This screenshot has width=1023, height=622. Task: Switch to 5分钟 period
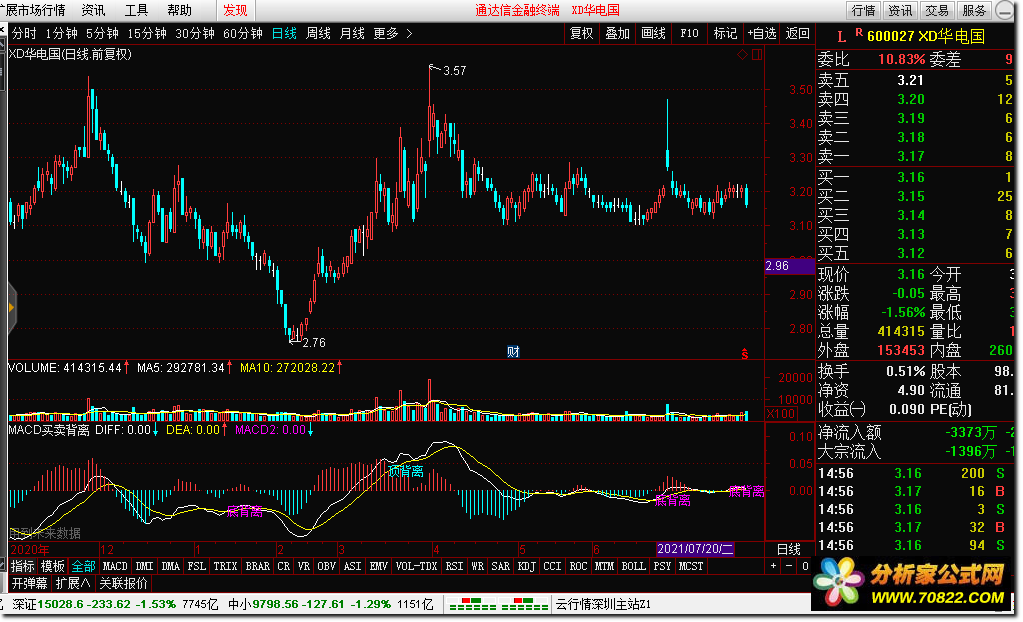point(102,33)
